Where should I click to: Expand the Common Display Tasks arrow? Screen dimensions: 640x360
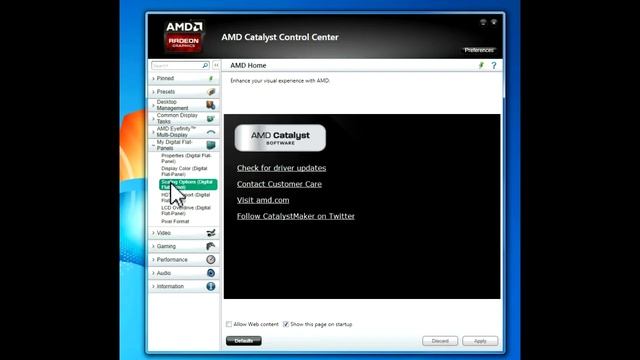pyautogui.click(x=153, y=119)
